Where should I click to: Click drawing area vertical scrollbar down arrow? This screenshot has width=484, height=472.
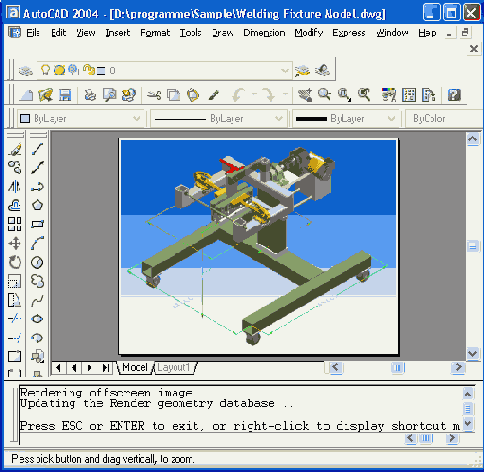(473, 353)
